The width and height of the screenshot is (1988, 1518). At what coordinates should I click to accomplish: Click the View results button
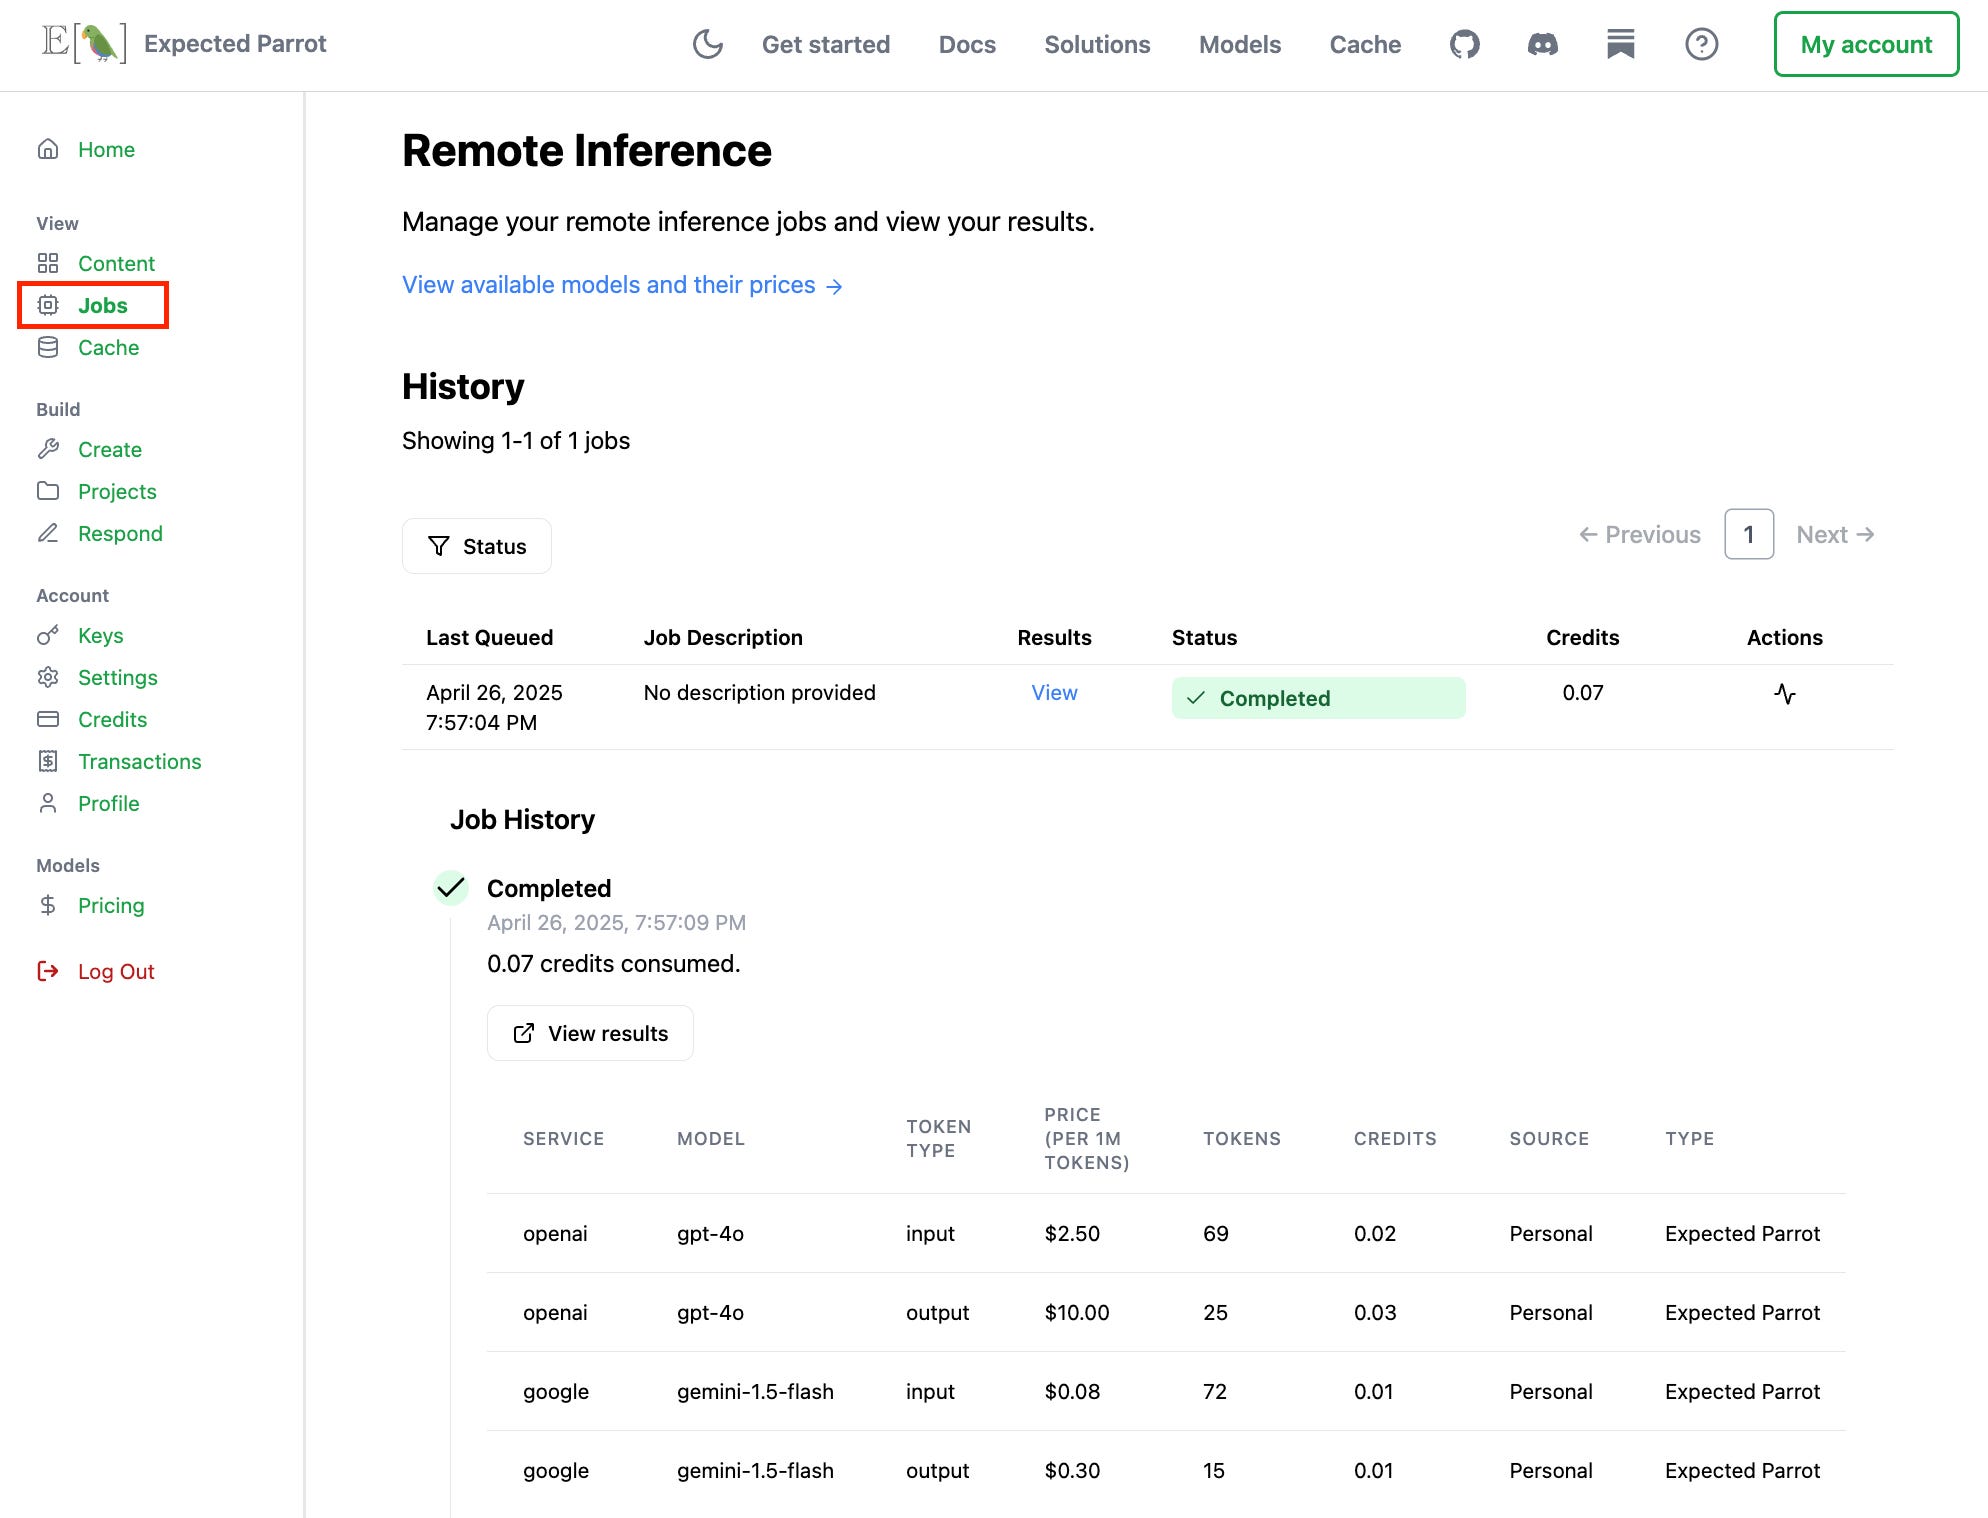590,1033
